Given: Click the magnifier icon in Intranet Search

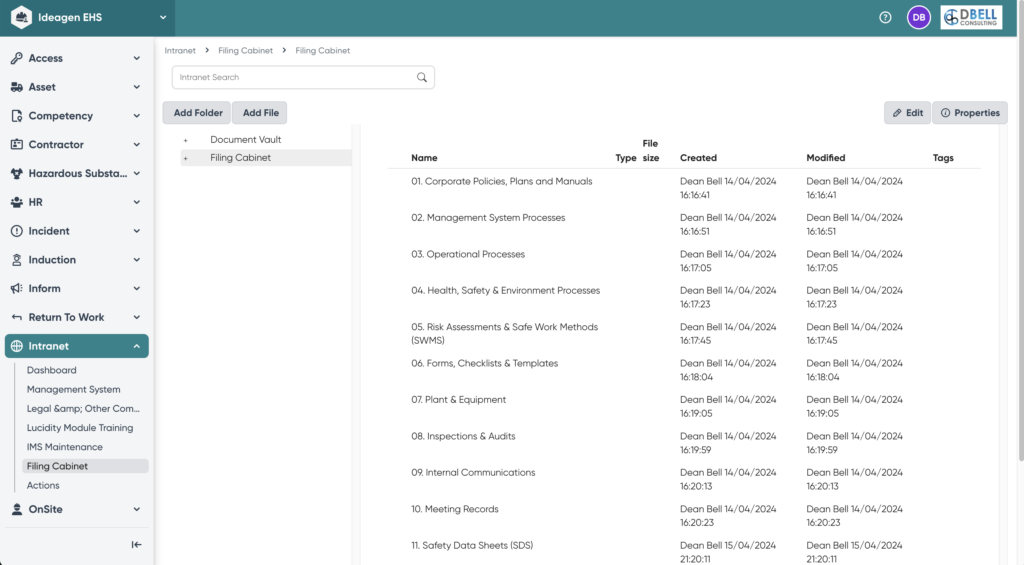Looking at the screenshot, I should coord(422,77).
